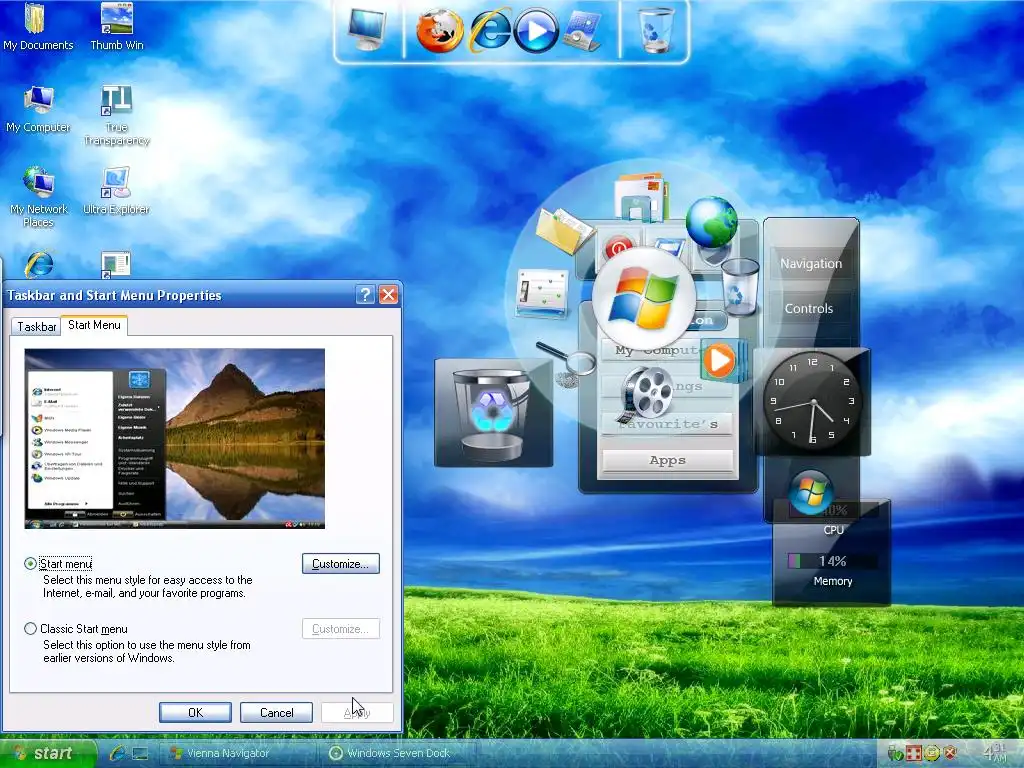
Task: Click the dialog help question mark button
Action: (x=365, y=295)
